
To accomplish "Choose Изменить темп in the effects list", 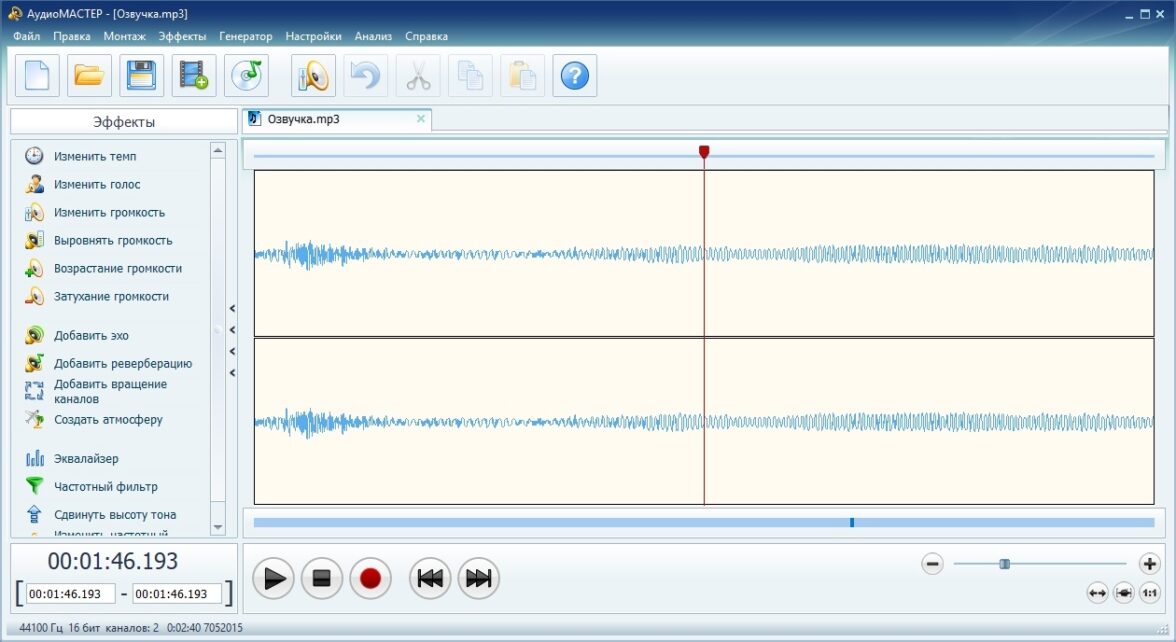I will pos(95,157).
